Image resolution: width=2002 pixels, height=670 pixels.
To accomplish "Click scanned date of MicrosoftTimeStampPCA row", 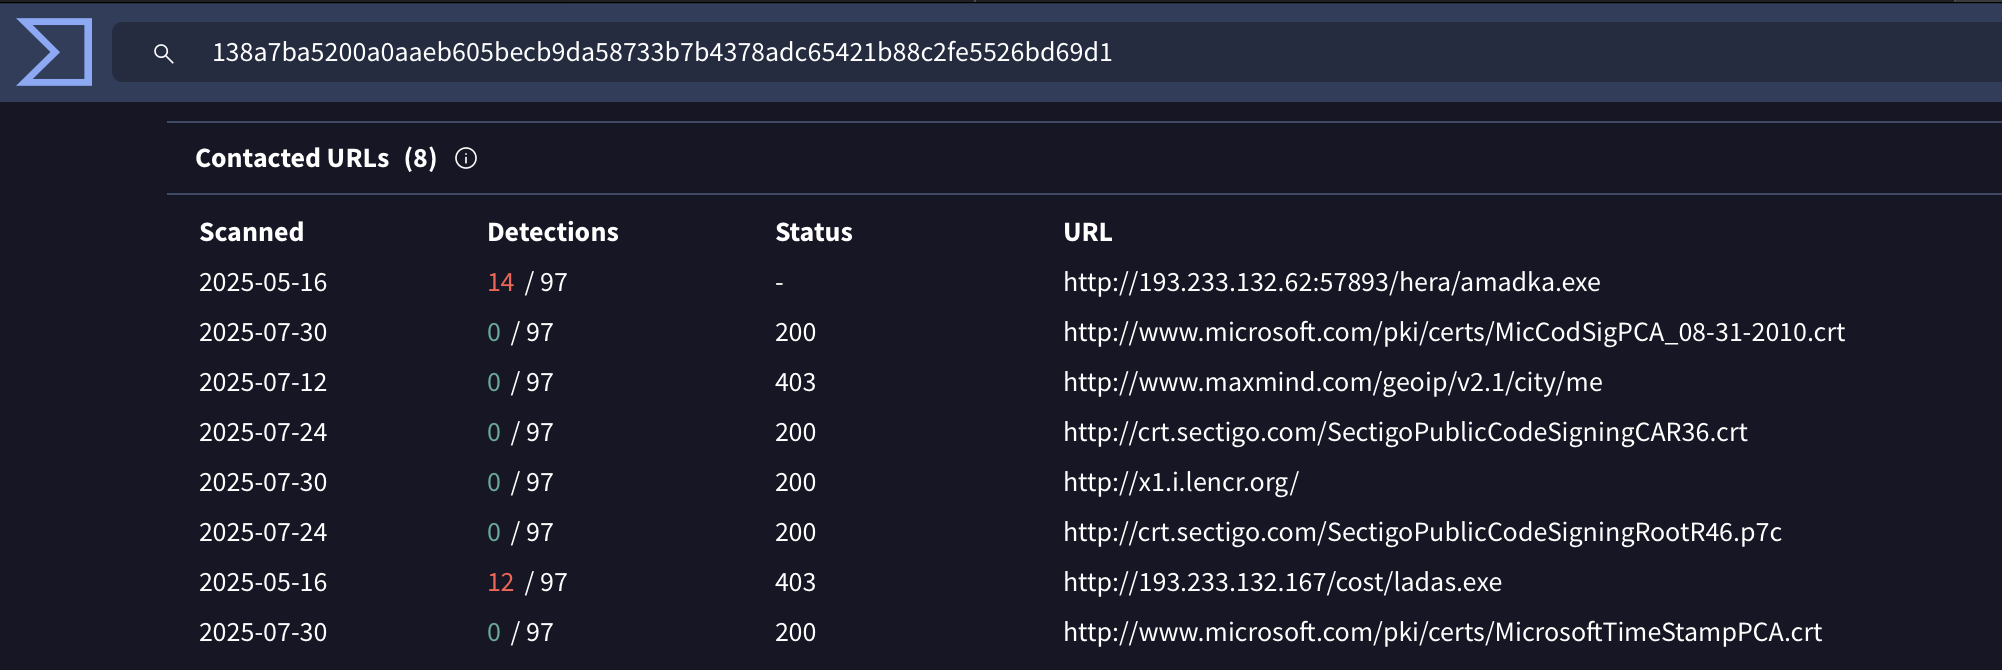I will [263, 632].
